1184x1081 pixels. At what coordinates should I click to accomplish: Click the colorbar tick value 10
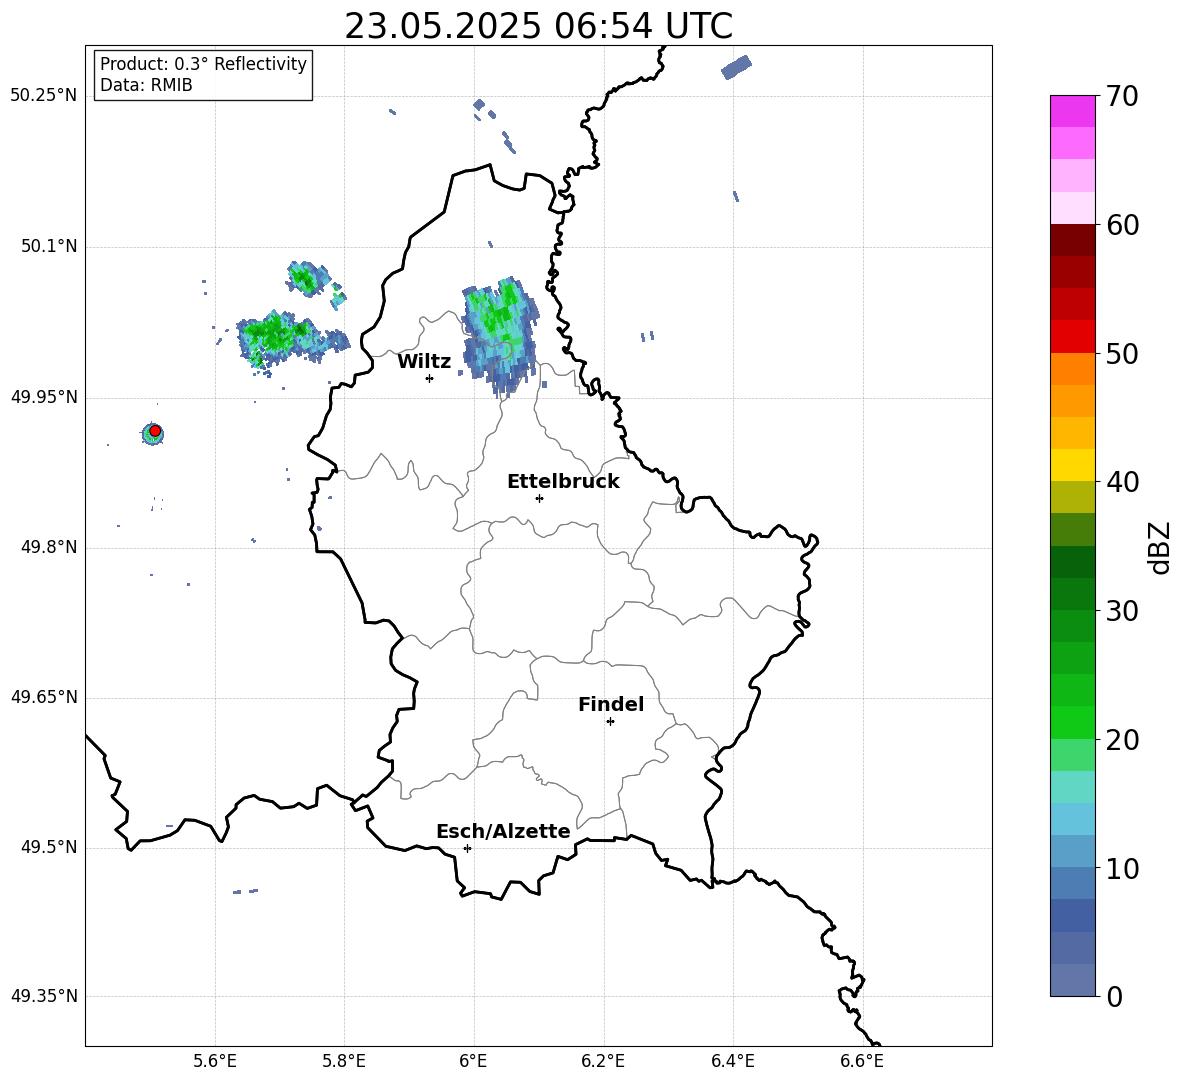(x=1123, y=868)
